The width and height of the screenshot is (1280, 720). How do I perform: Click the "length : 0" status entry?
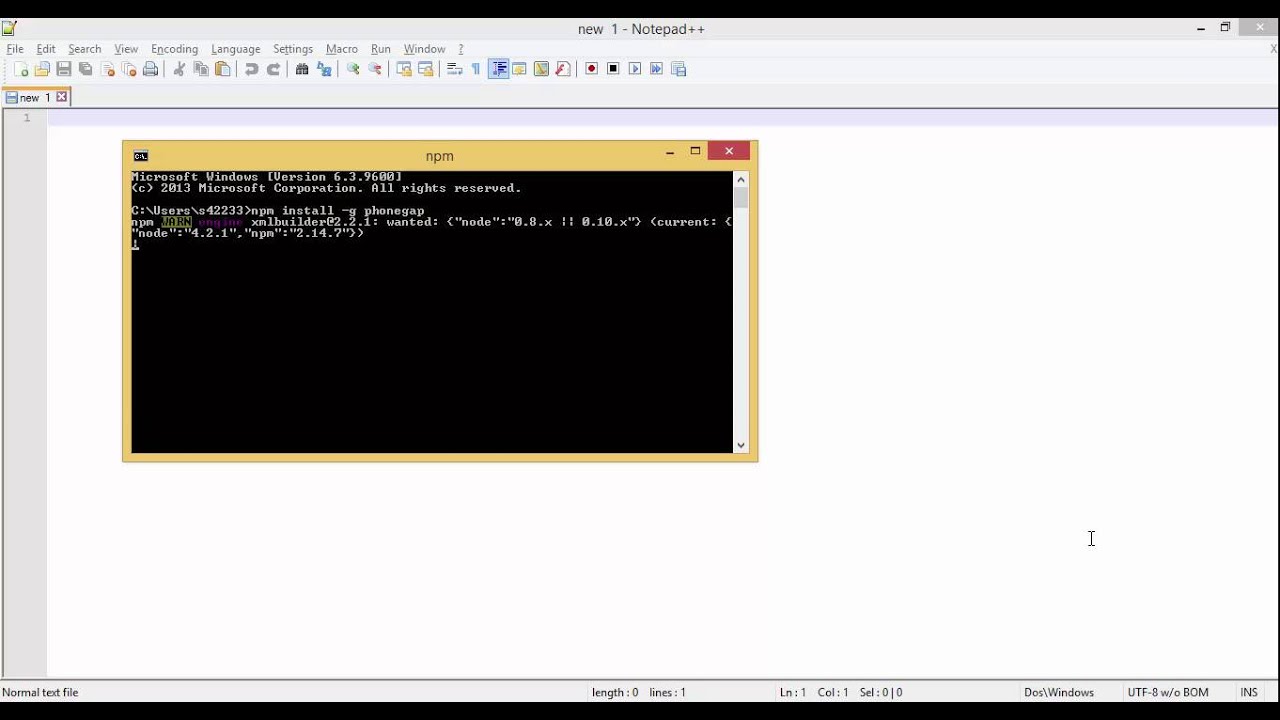pyautogui.click(x=615, y=692)
